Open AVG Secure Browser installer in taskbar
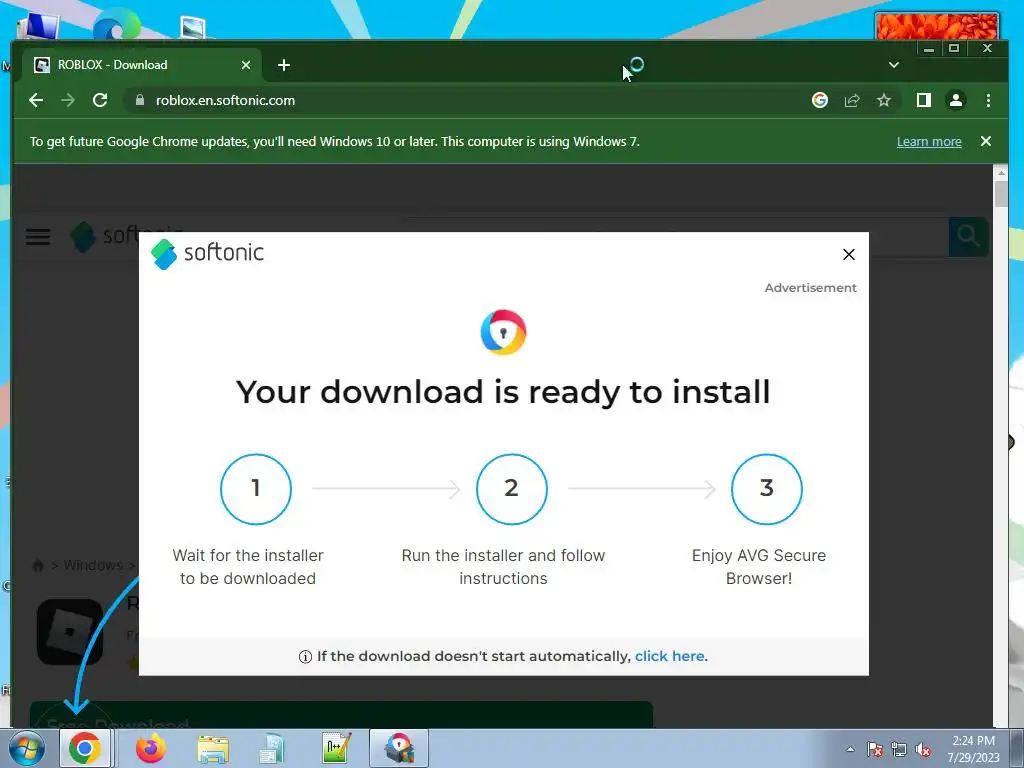 pyautogui.click(x=399, y=748)
